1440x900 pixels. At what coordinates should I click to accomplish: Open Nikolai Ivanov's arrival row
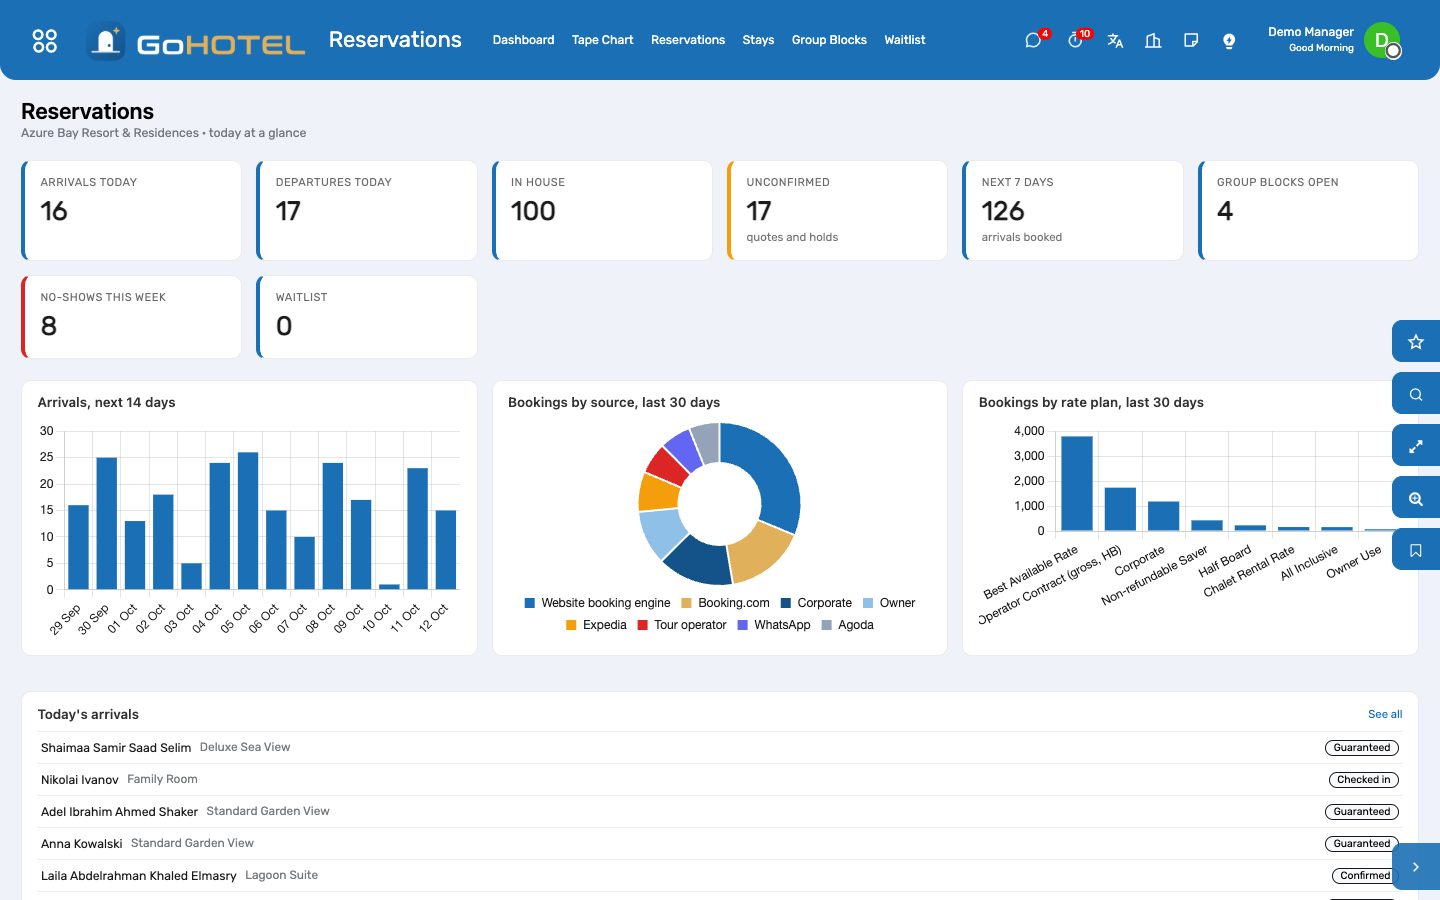click(720, 780)
